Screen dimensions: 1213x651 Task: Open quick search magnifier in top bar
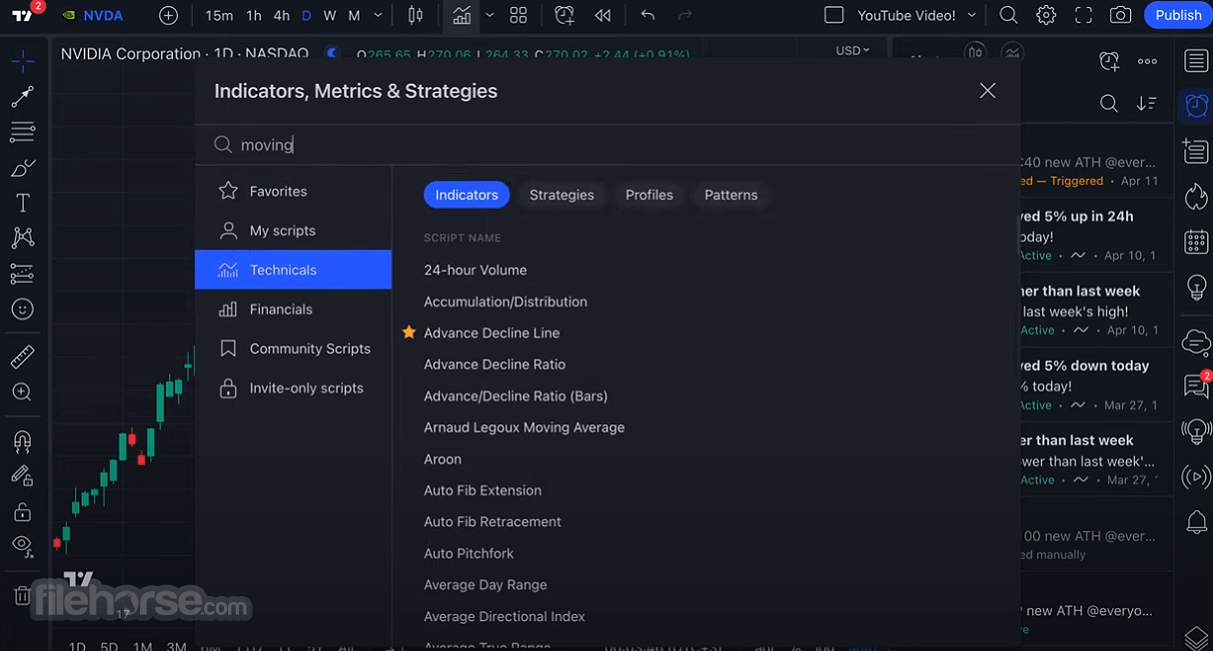pos(1008,15)
